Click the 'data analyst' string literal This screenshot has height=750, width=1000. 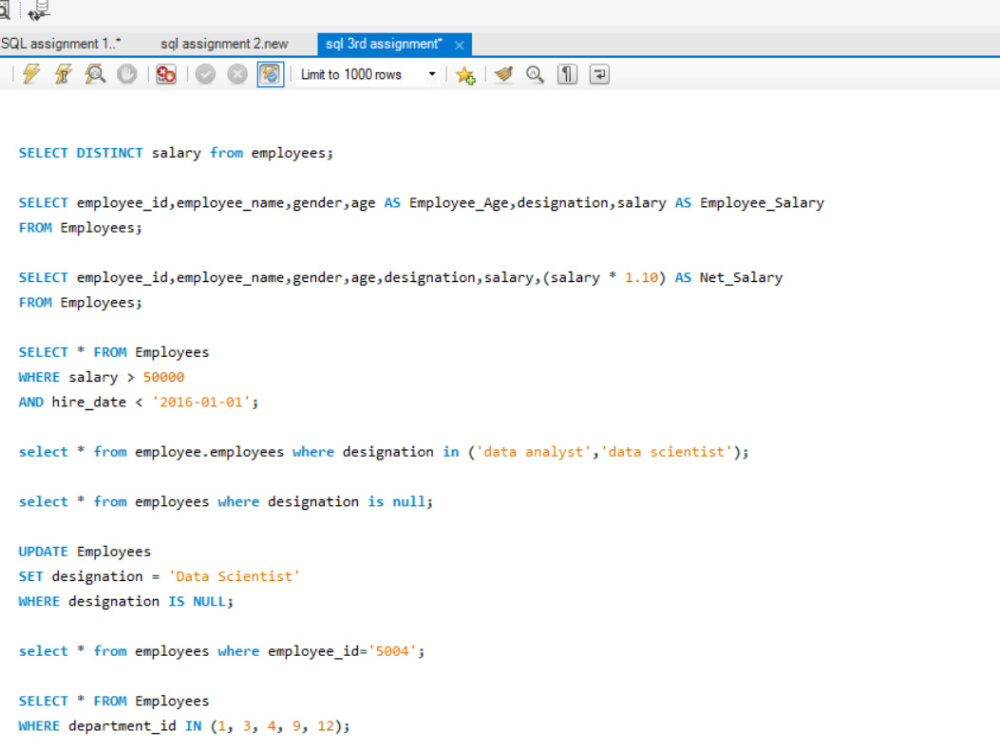(534, 452)
